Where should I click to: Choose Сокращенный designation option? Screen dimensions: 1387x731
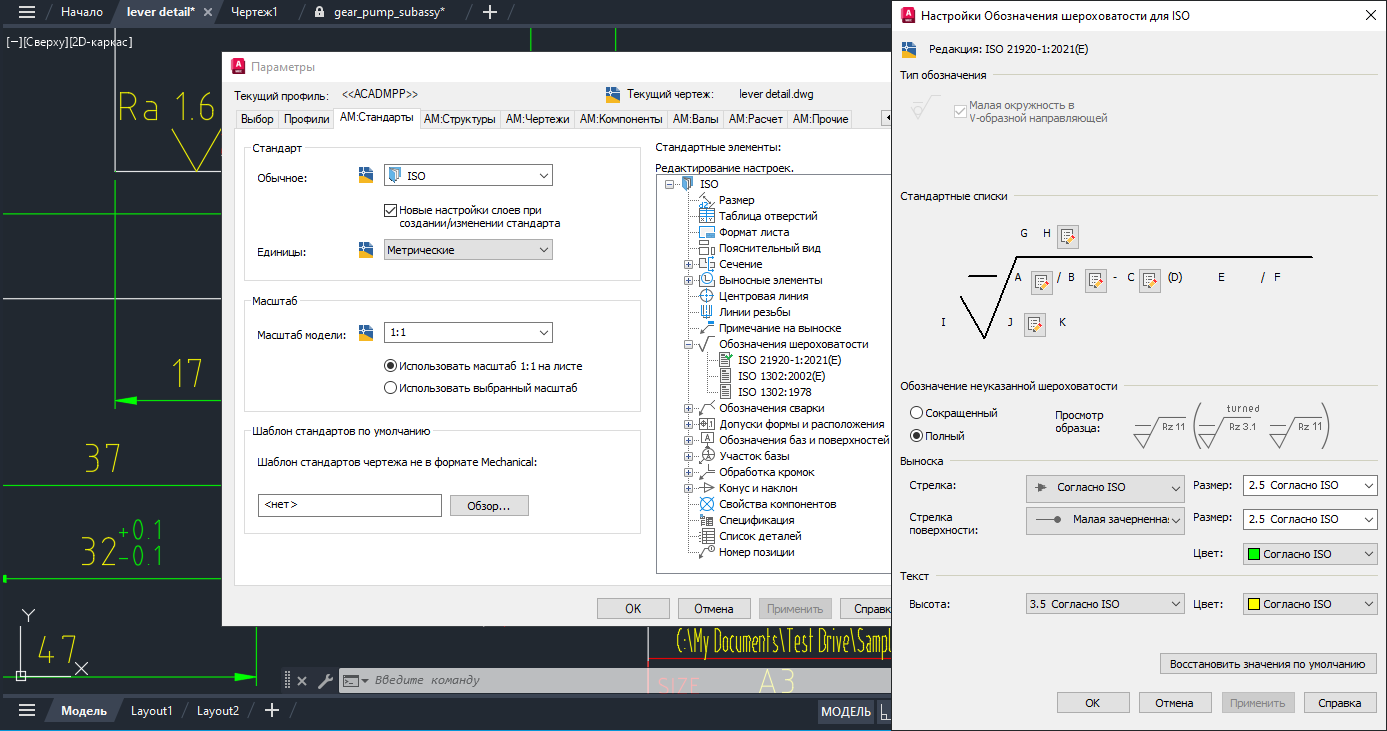[916, 413]
